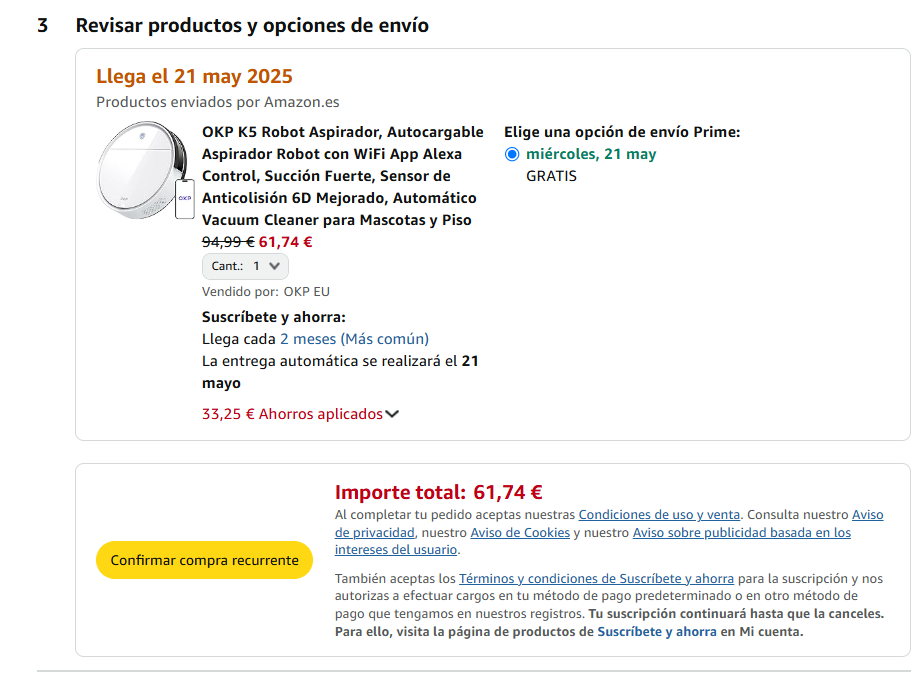Image resolution: width=923 pixels, height=673 pixels.
Task: Click the Aviso de privacidad link
Action: coord(609,523)
